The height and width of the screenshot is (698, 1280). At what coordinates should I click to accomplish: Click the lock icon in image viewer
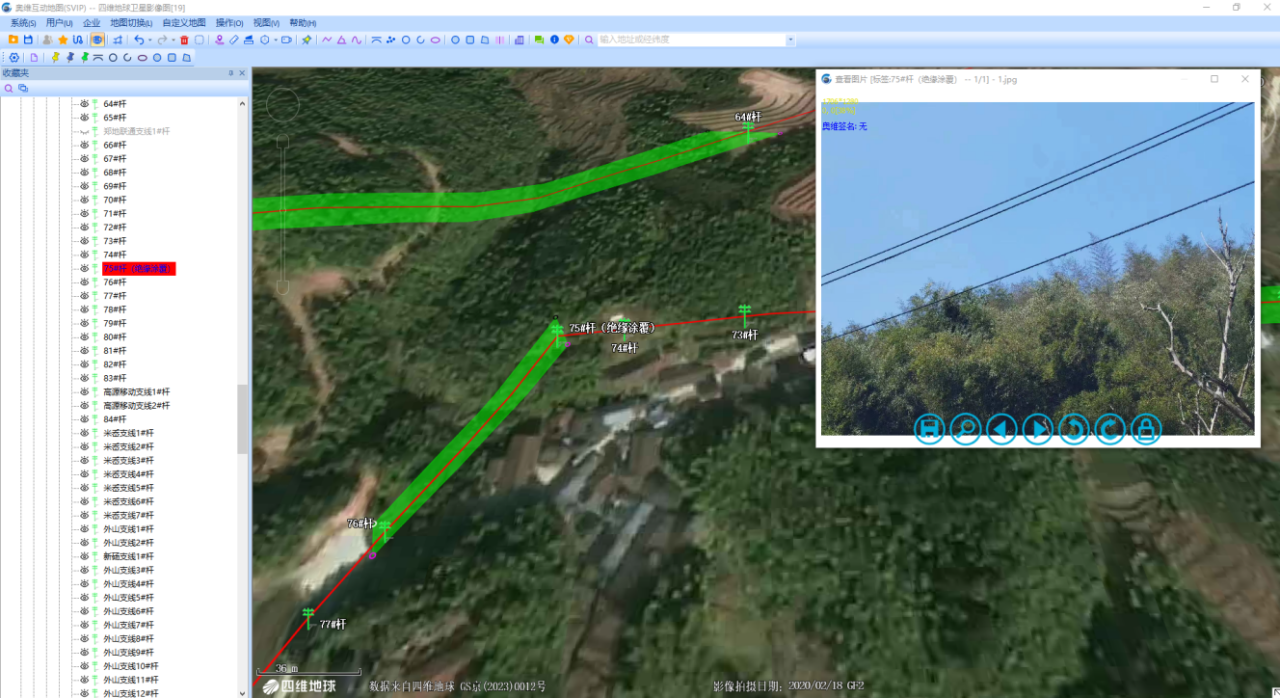point(1145,429)
